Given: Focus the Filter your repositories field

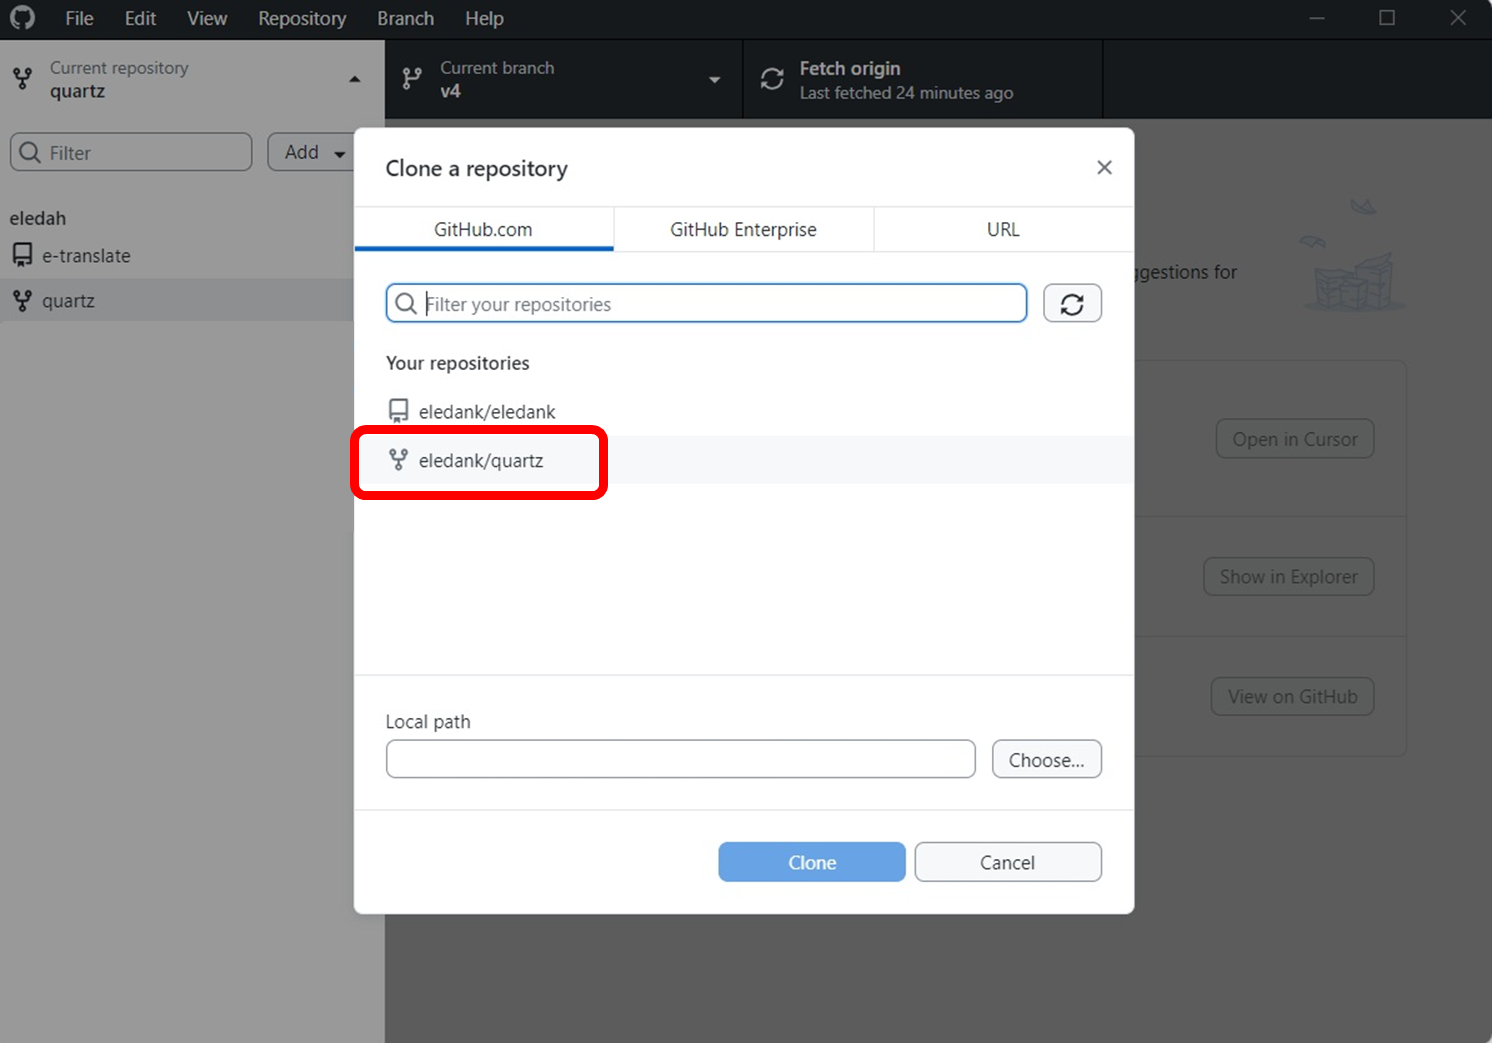Looking at the screenshot, I should [706, 303].
